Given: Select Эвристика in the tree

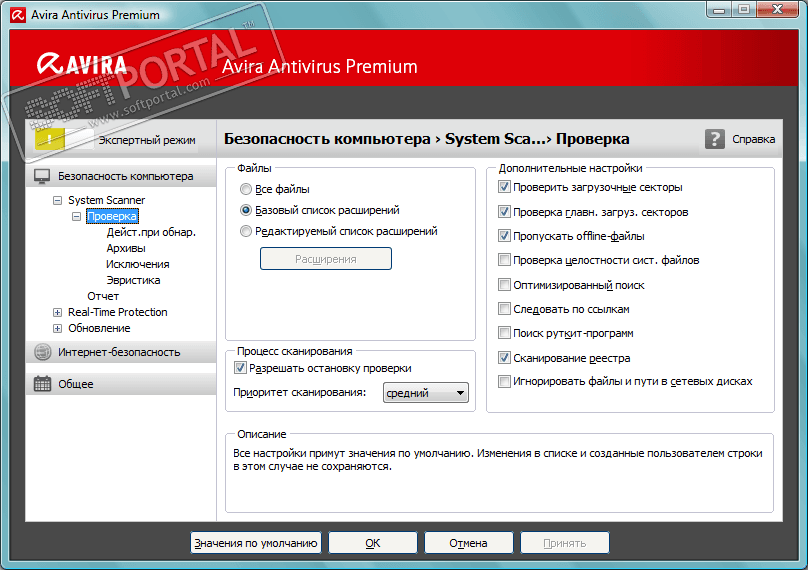Looking at the screenshot, I should 133,280.
